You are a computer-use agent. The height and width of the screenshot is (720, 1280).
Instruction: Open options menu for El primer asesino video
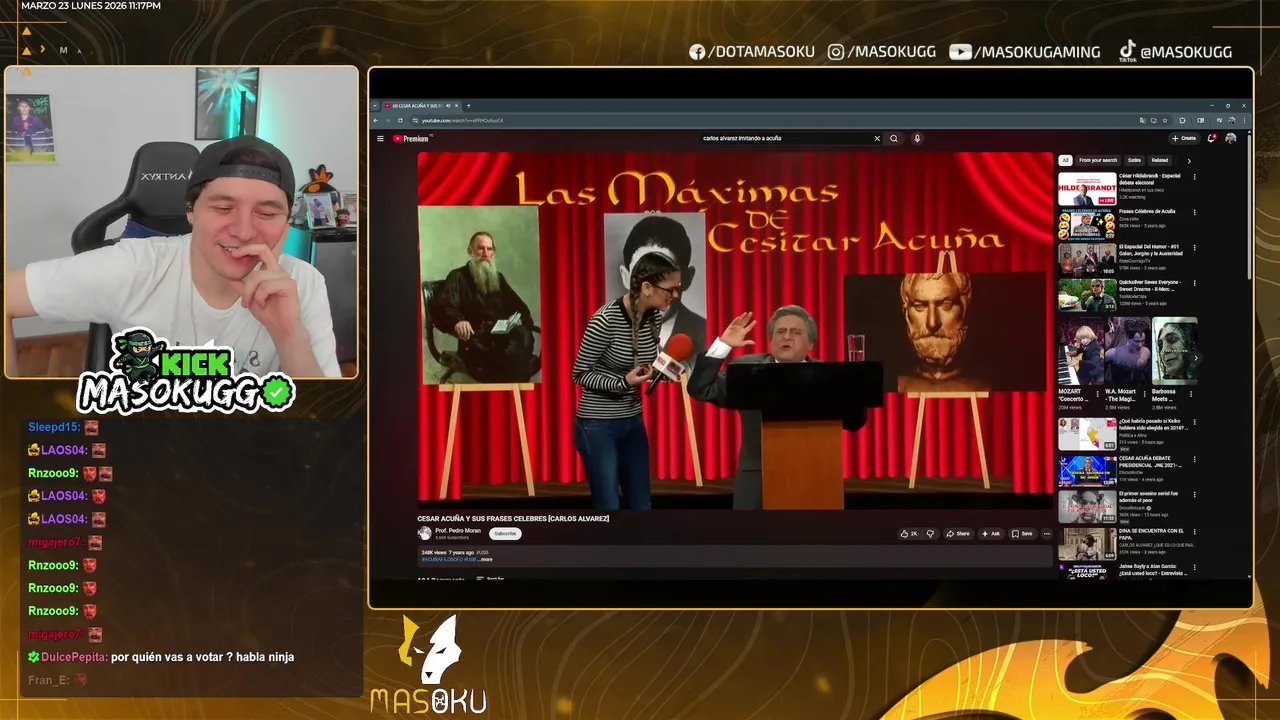[x=1194, y=496]
